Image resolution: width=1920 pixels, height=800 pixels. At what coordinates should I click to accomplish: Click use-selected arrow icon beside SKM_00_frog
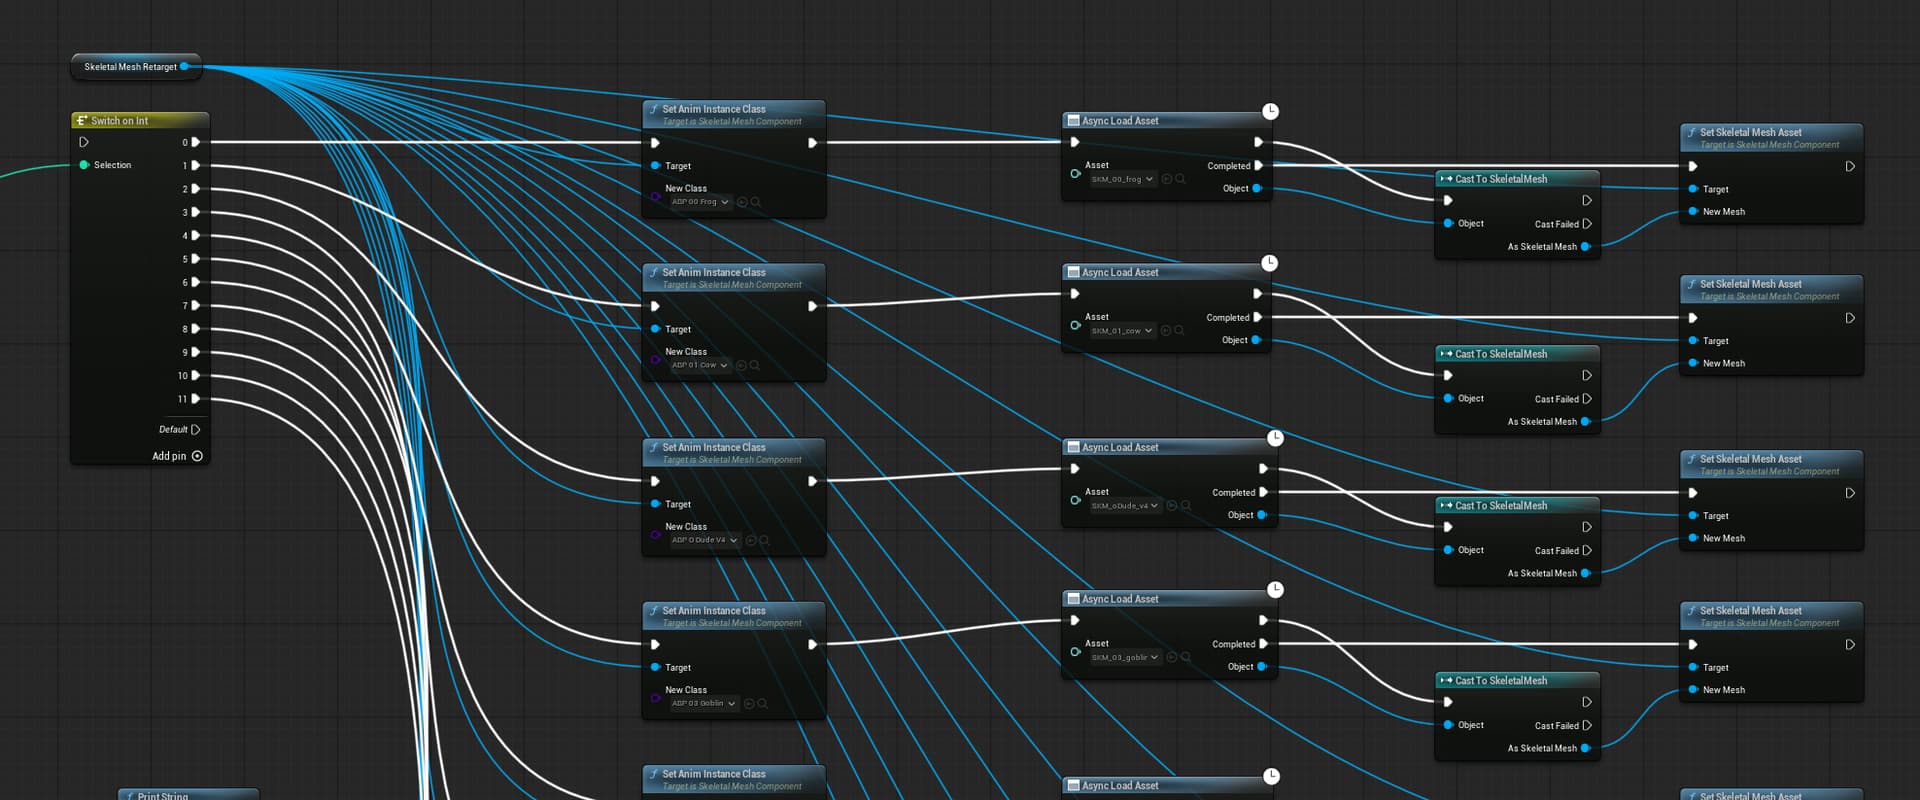(1166, 179)
